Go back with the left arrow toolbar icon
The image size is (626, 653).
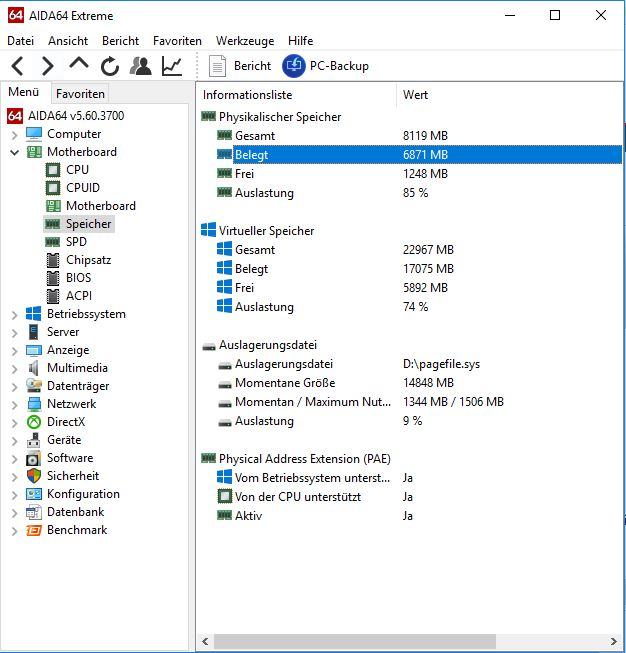(17, 66)
